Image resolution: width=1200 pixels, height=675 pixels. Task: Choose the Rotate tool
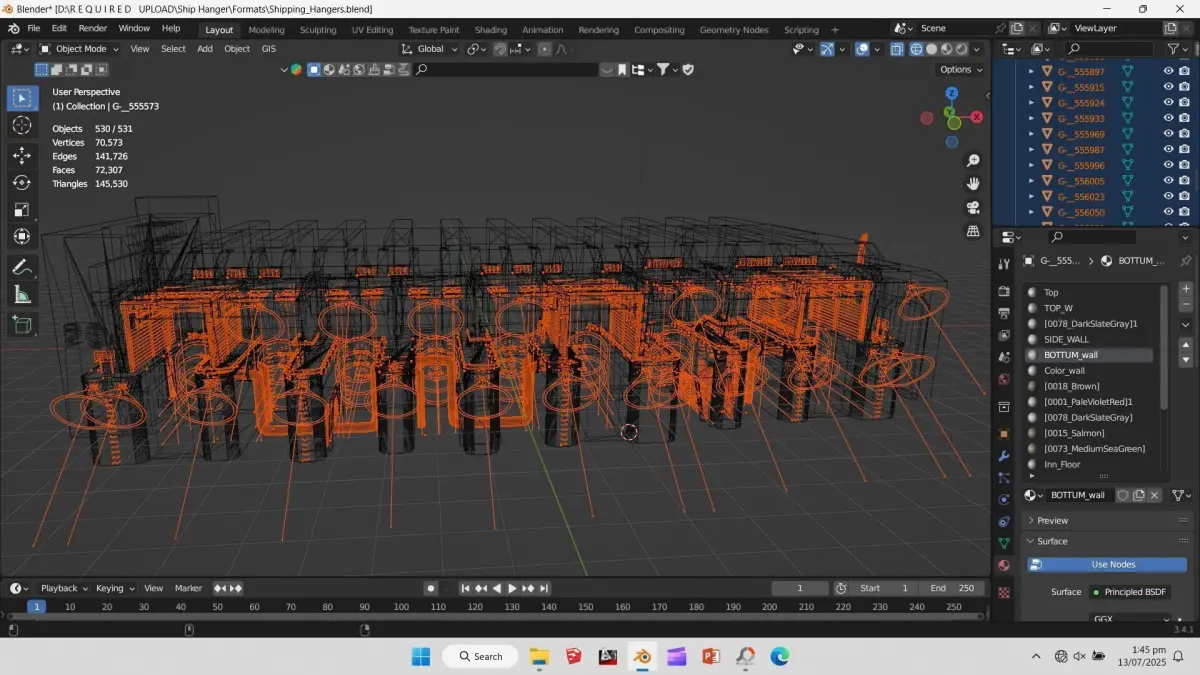tap(22, 182)
